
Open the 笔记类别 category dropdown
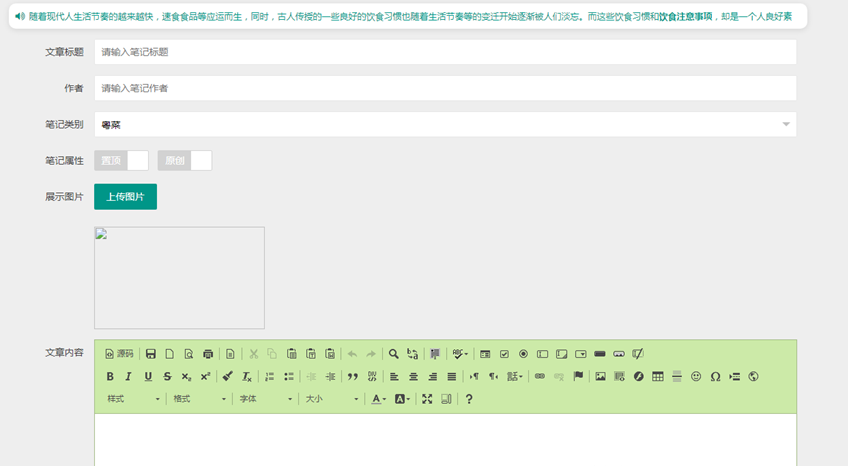[x=445, y=124]
